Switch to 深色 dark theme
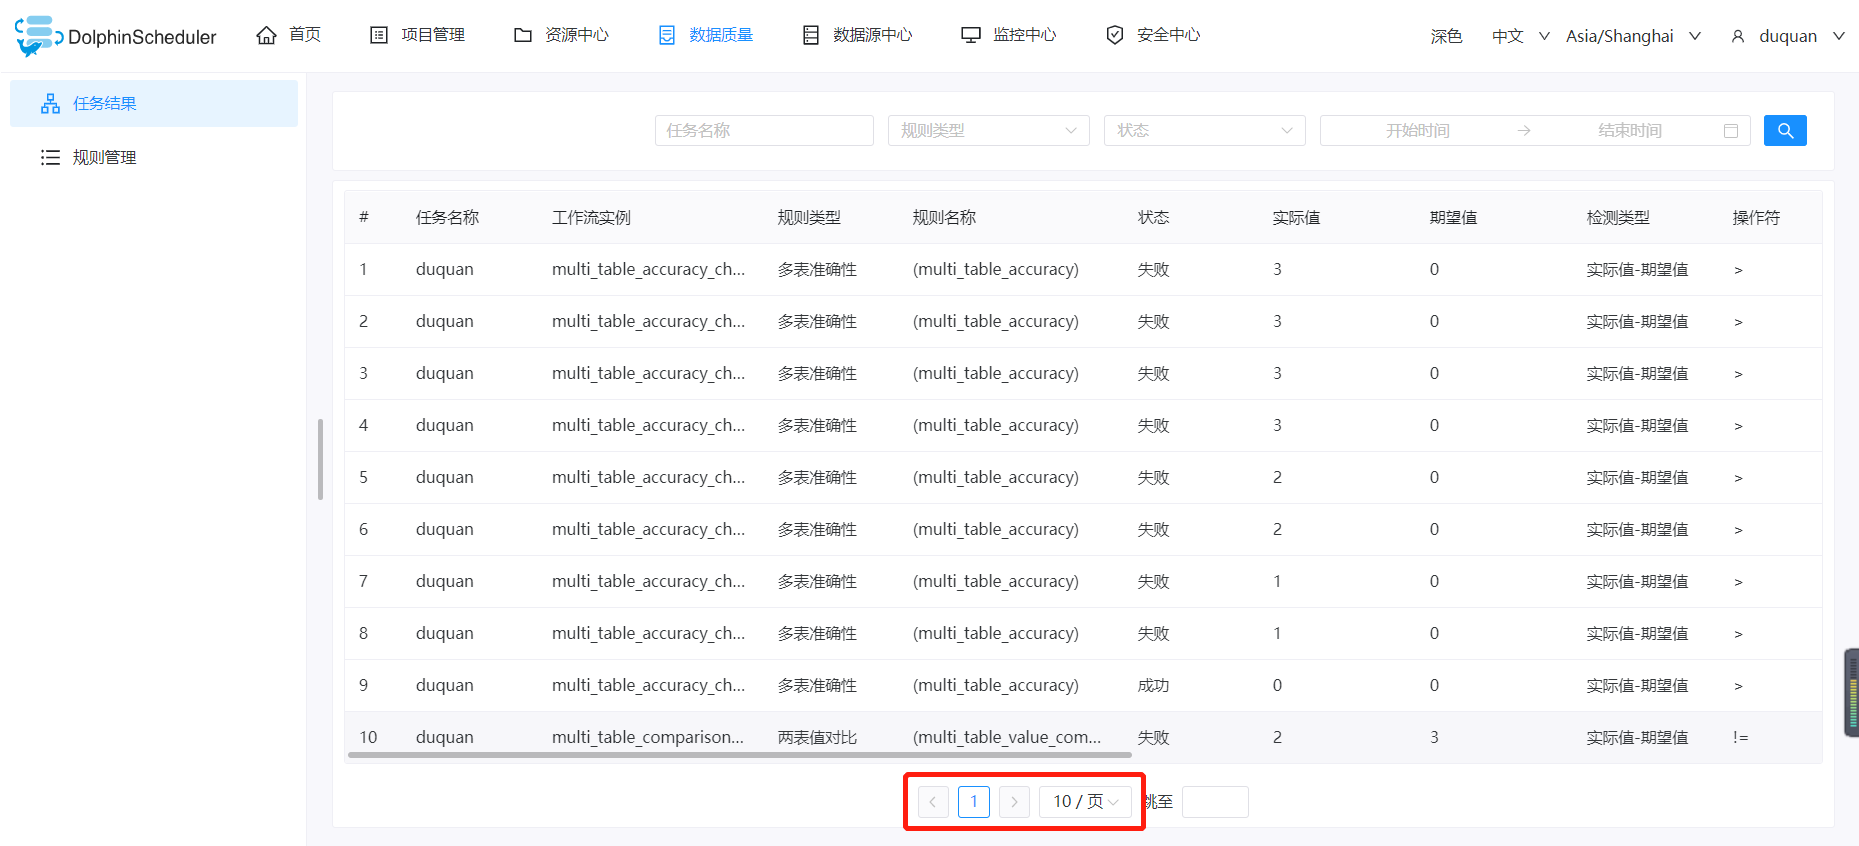 point(1446,36)
